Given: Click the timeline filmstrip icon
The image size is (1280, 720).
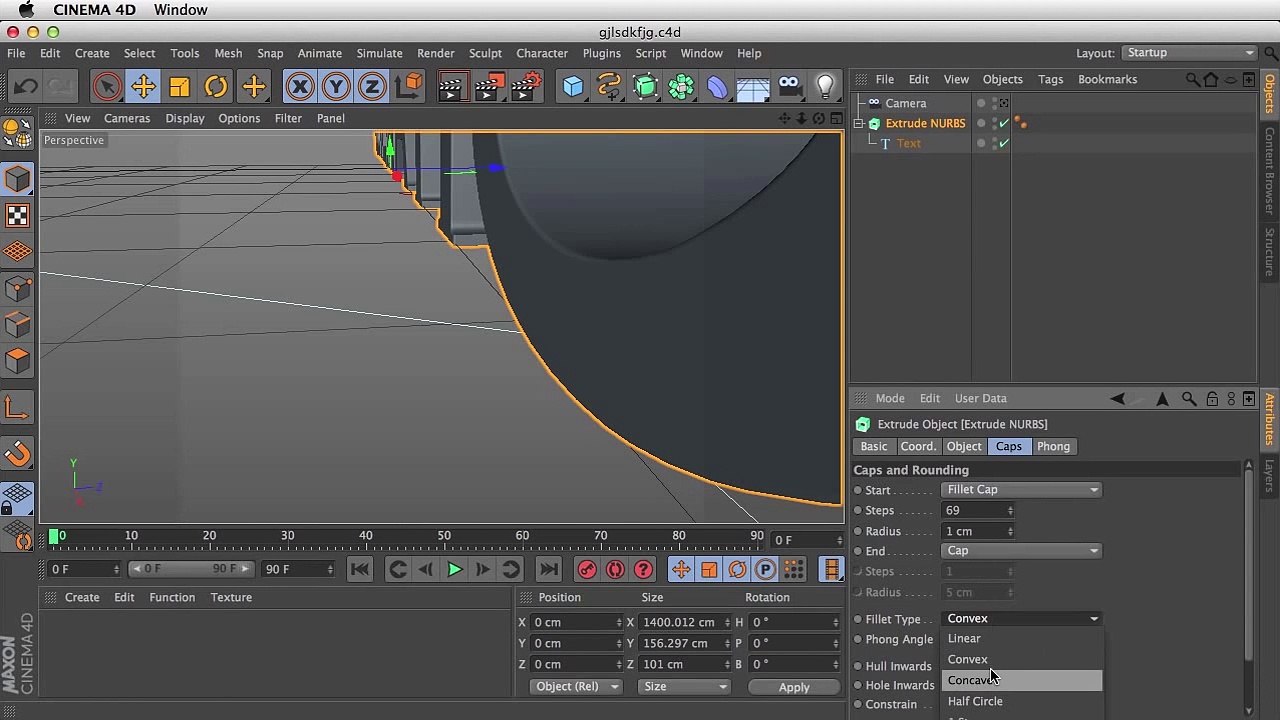Looking at the screenshot, I should tap(832, 569).
